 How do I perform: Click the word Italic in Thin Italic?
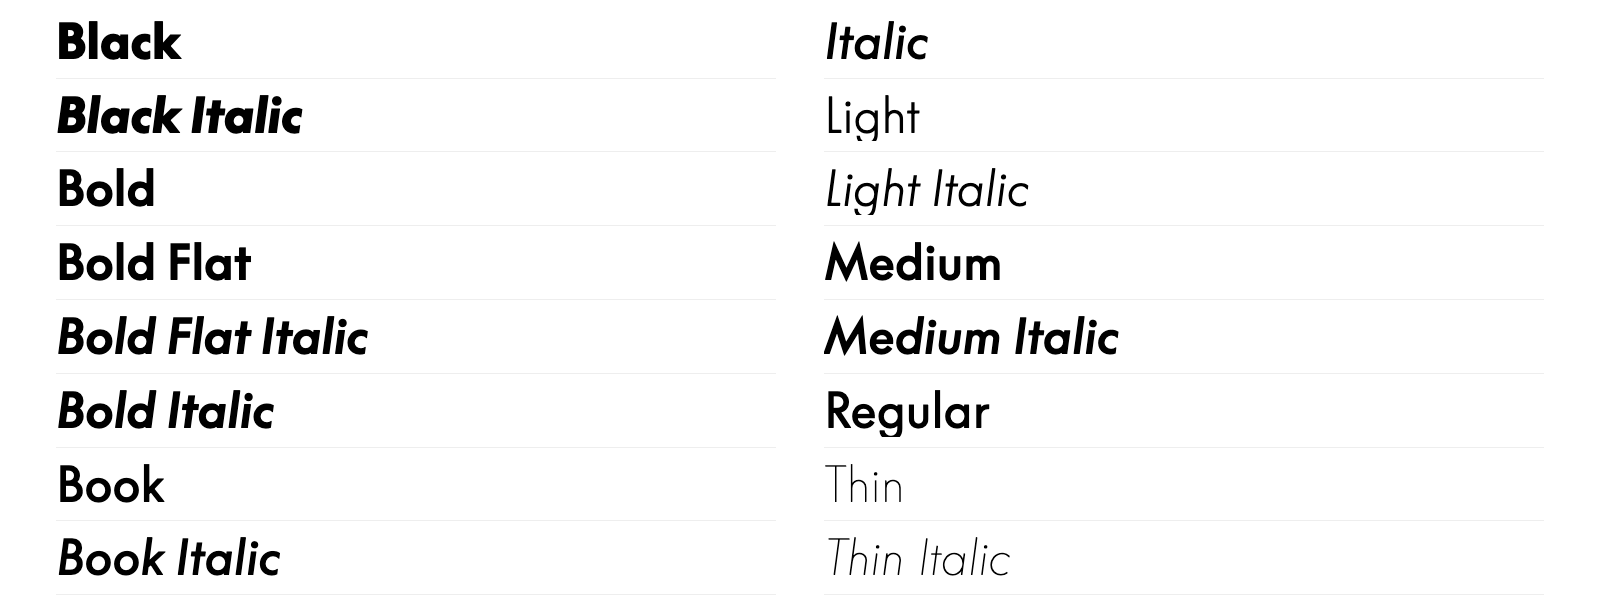(964, 558)
